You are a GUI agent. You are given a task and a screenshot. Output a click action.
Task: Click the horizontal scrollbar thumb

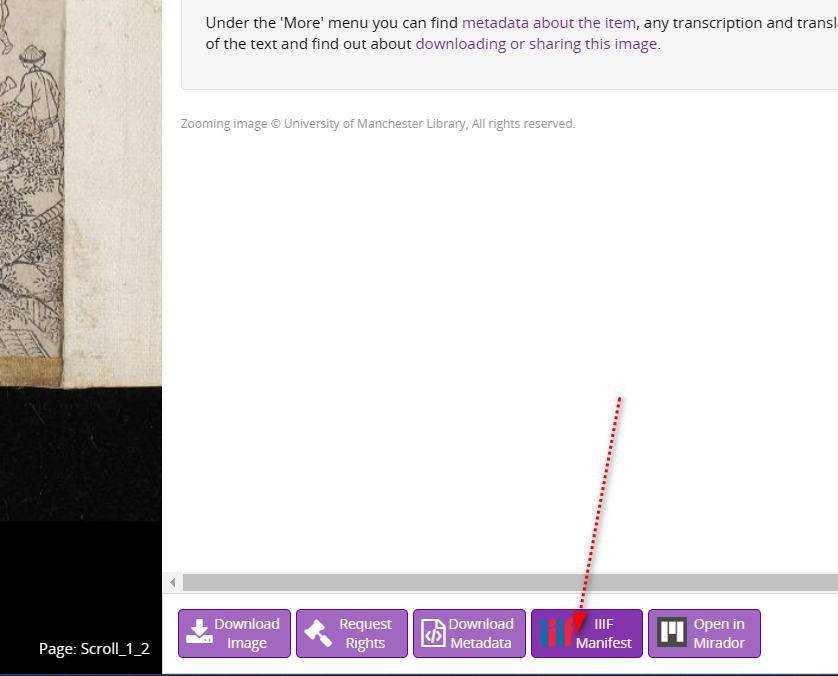coord(500,582)
